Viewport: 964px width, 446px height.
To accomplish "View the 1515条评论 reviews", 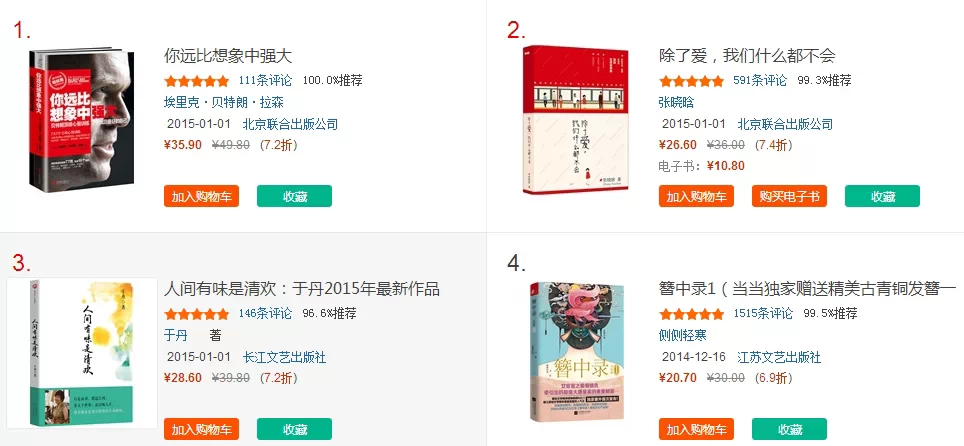I will pyautogui.click(x=763, y=313).
